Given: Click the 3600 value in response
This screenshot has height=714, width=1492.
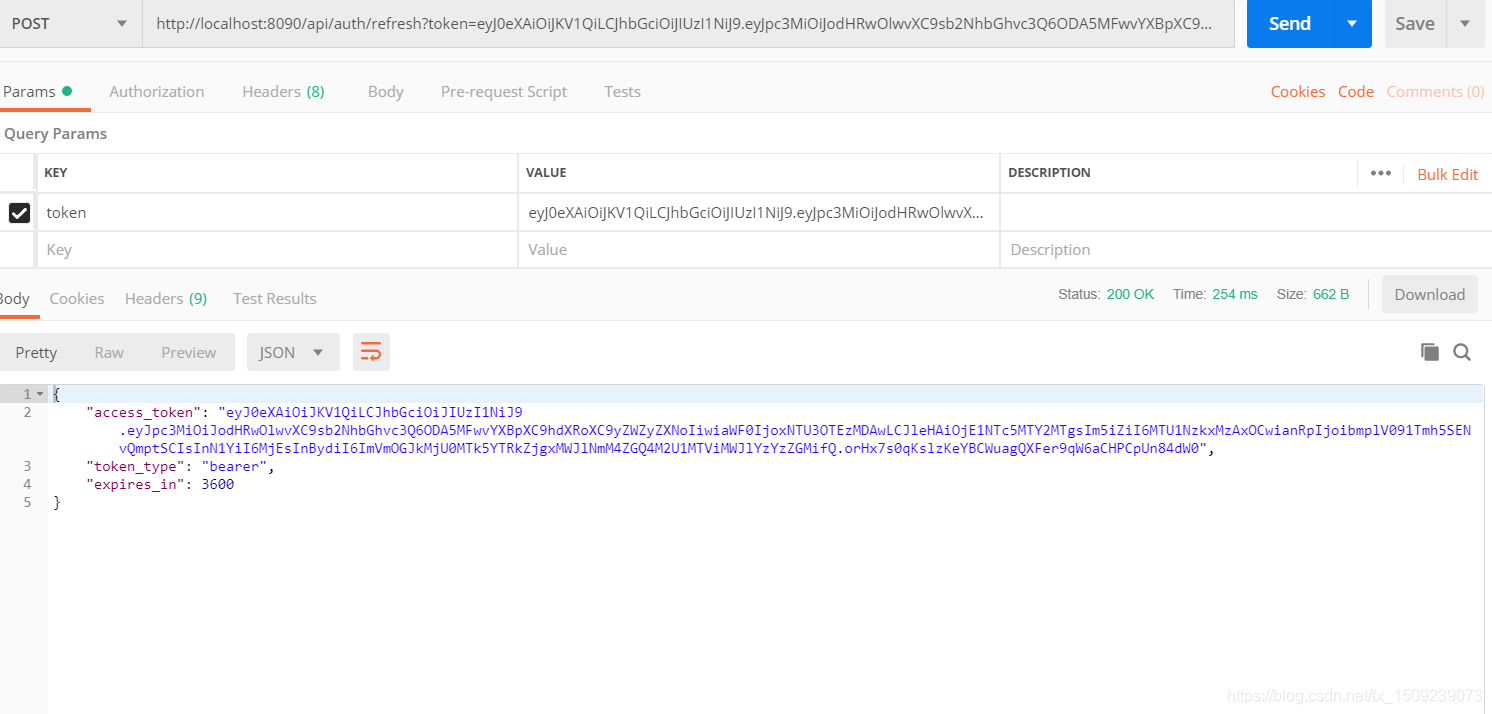Looking at the screenshot, I should [218, 484].
